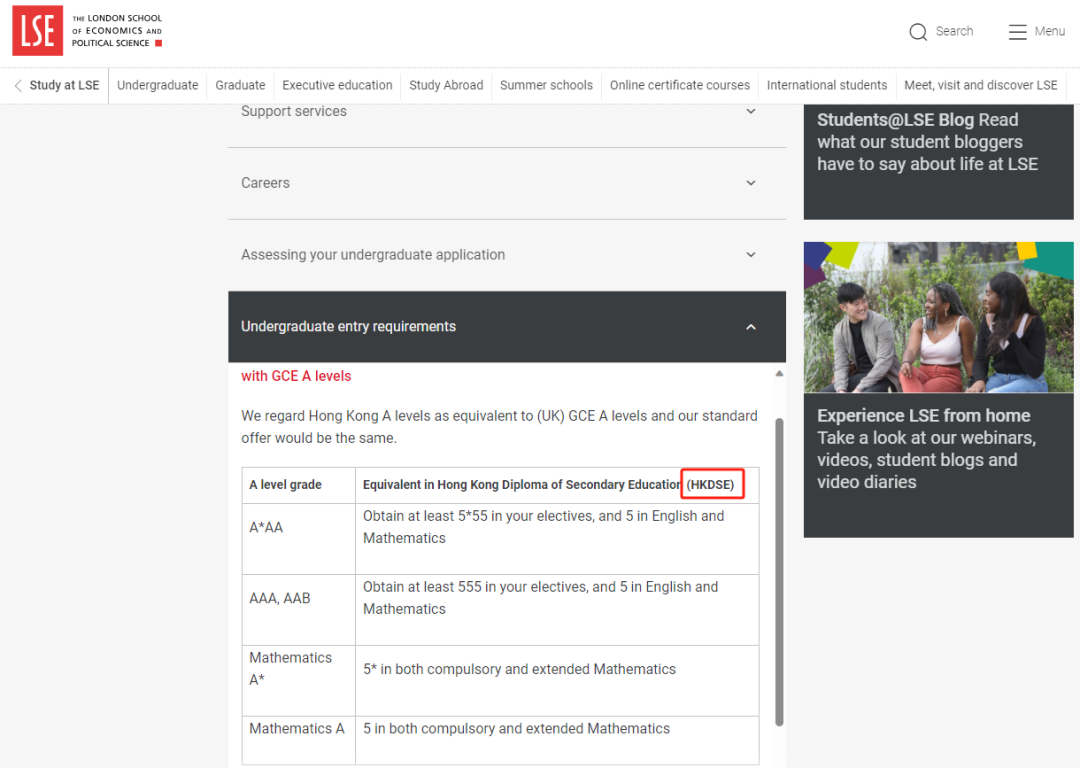Open Executive education nav item
Screen dimensions: 1080x768
pyautogui.click(x=337, y=85)
